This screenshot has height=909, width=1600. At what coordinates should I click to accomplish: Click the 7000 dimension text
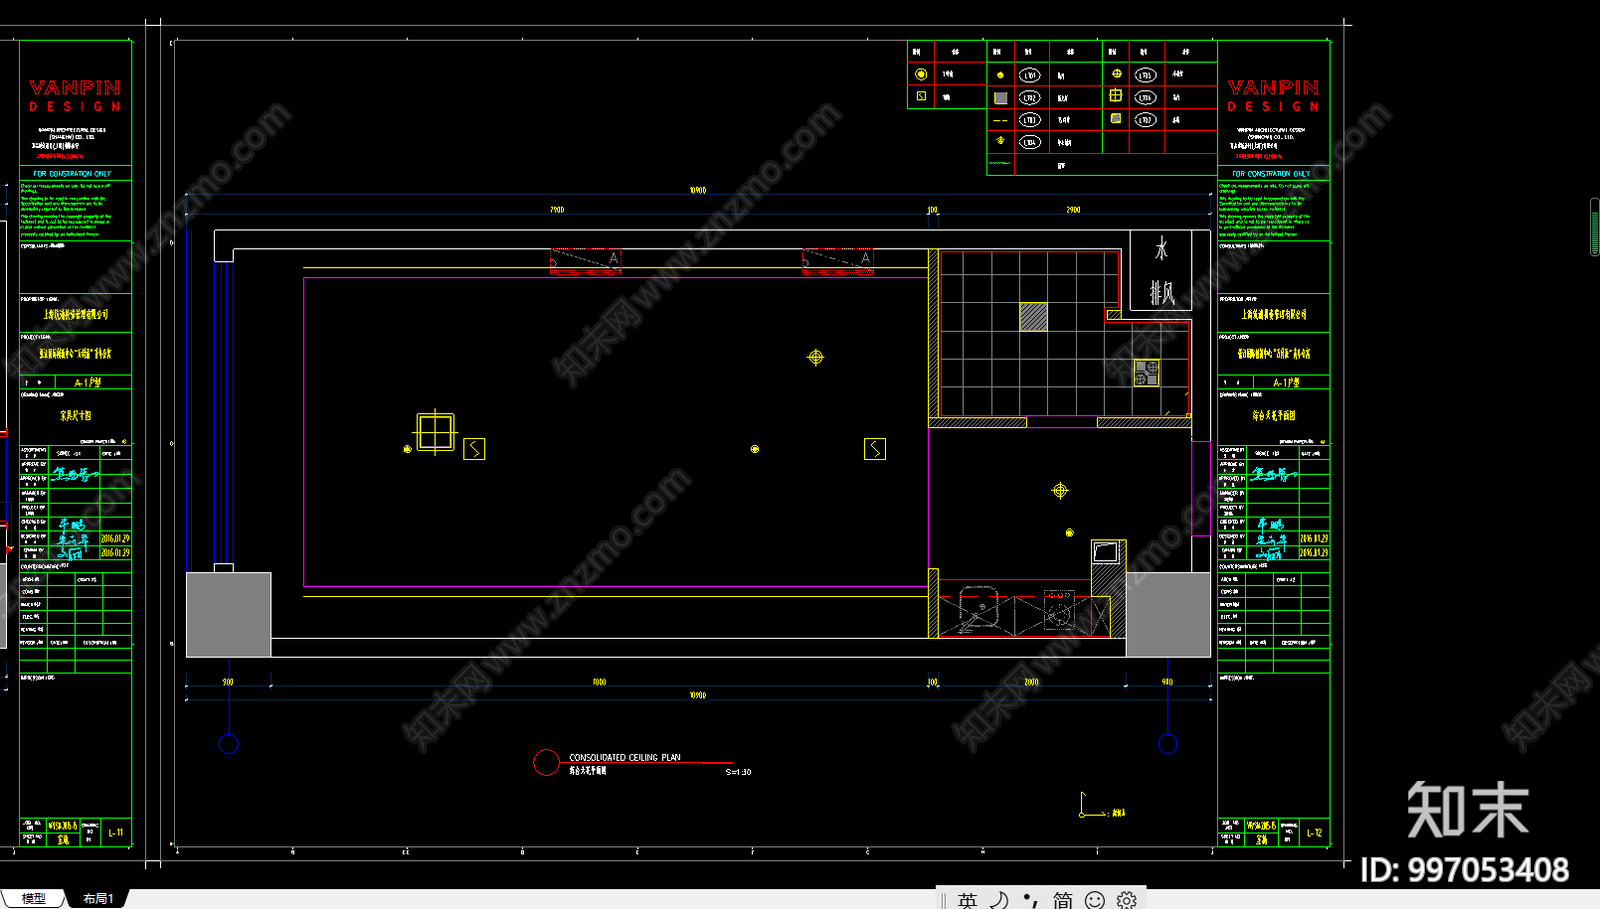pyautogui.click(x=599, y=682)
